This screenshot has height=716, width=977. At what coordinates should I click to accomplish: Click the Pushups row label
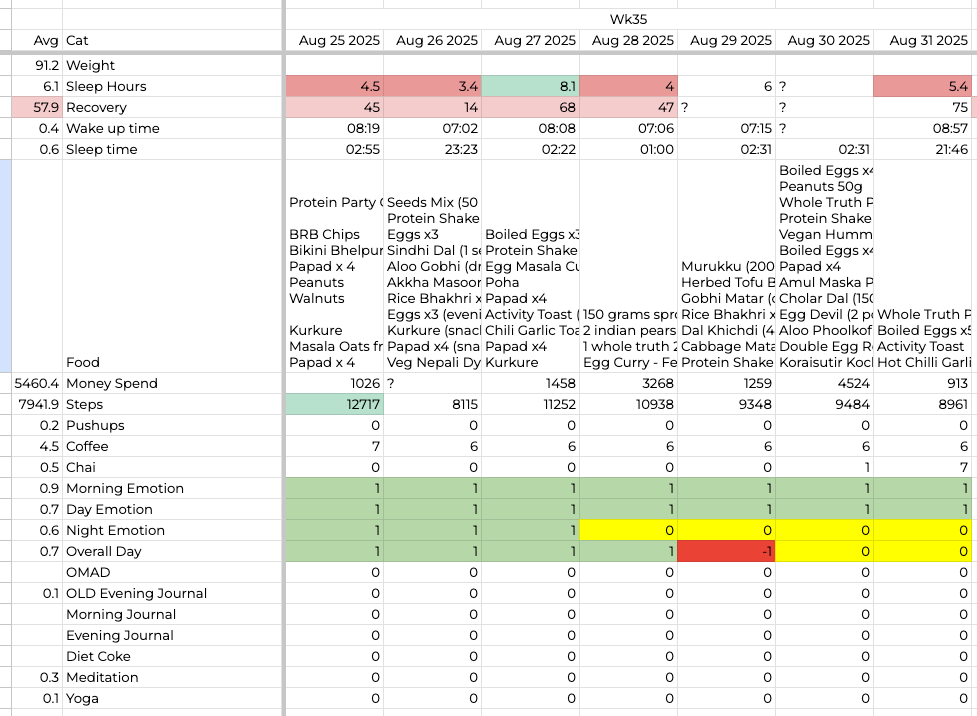click(x=95, y=426)
